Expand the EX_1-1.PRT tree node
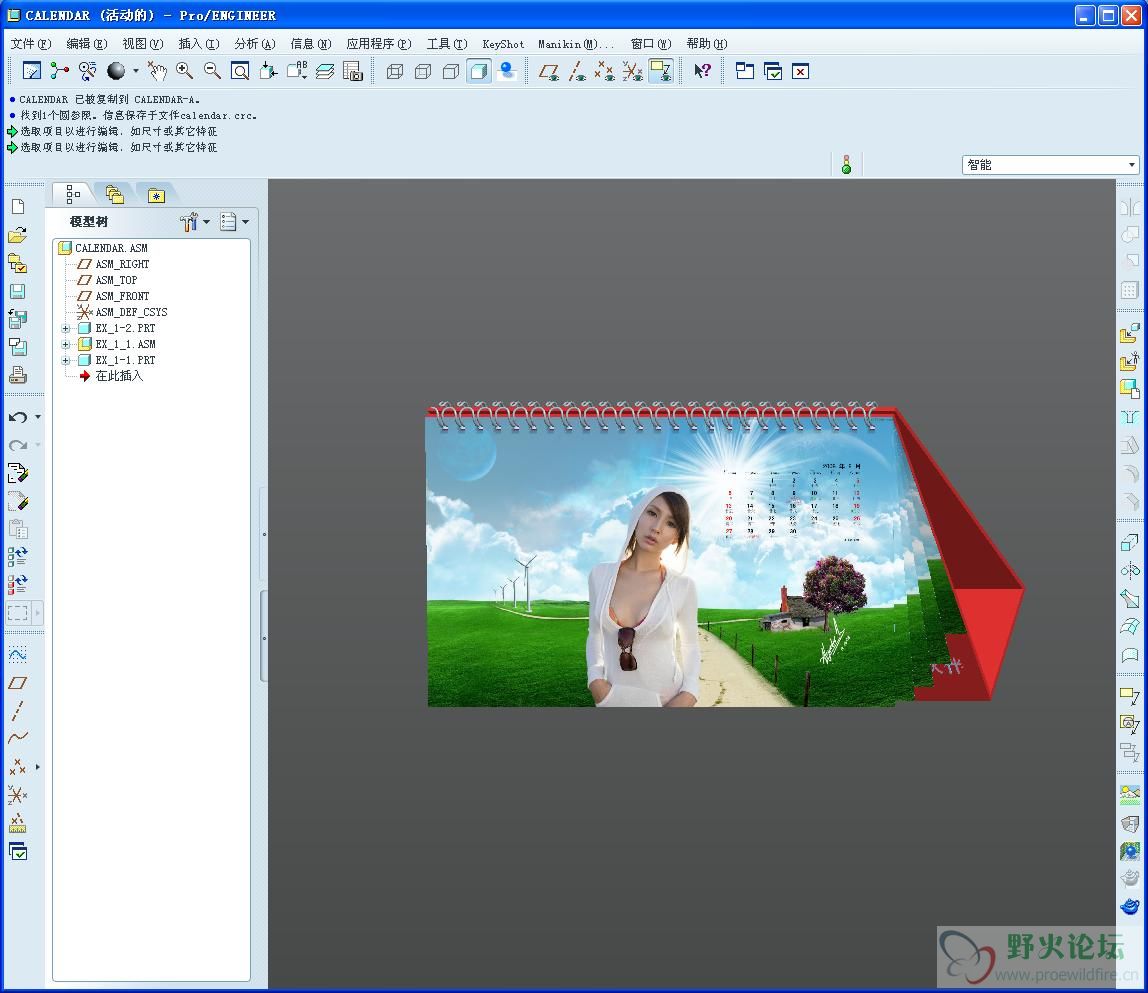The height and width of the screenshot is (993, 1148). tap(66, 360)
